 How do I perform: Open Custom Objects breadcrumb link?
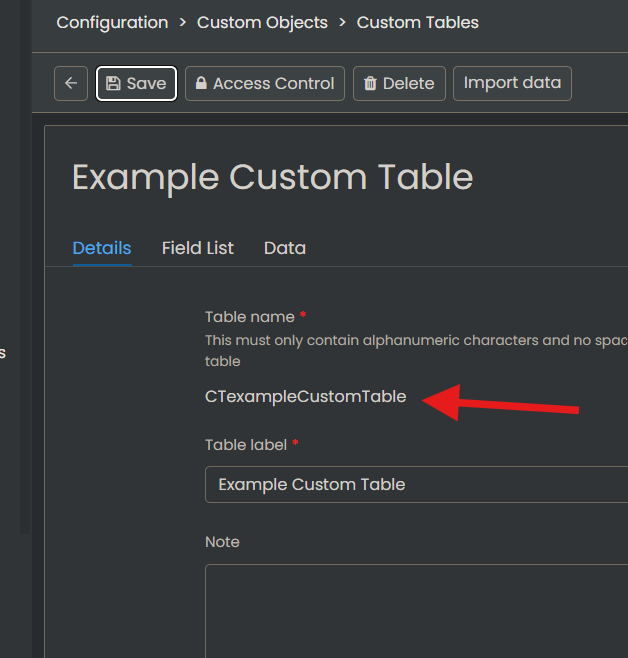tap(262, 23)
